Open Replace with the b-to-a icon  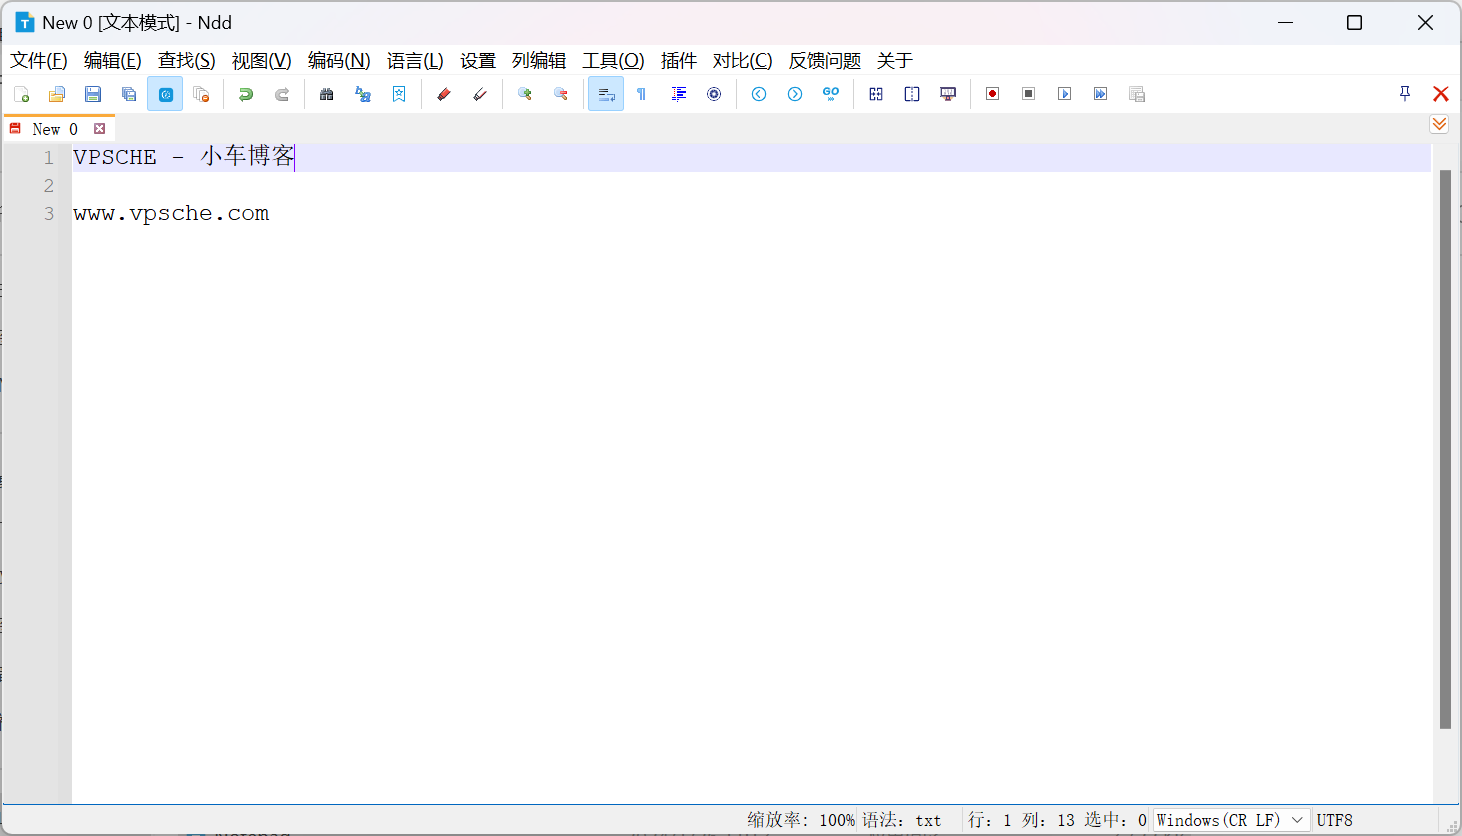[363, 94]
